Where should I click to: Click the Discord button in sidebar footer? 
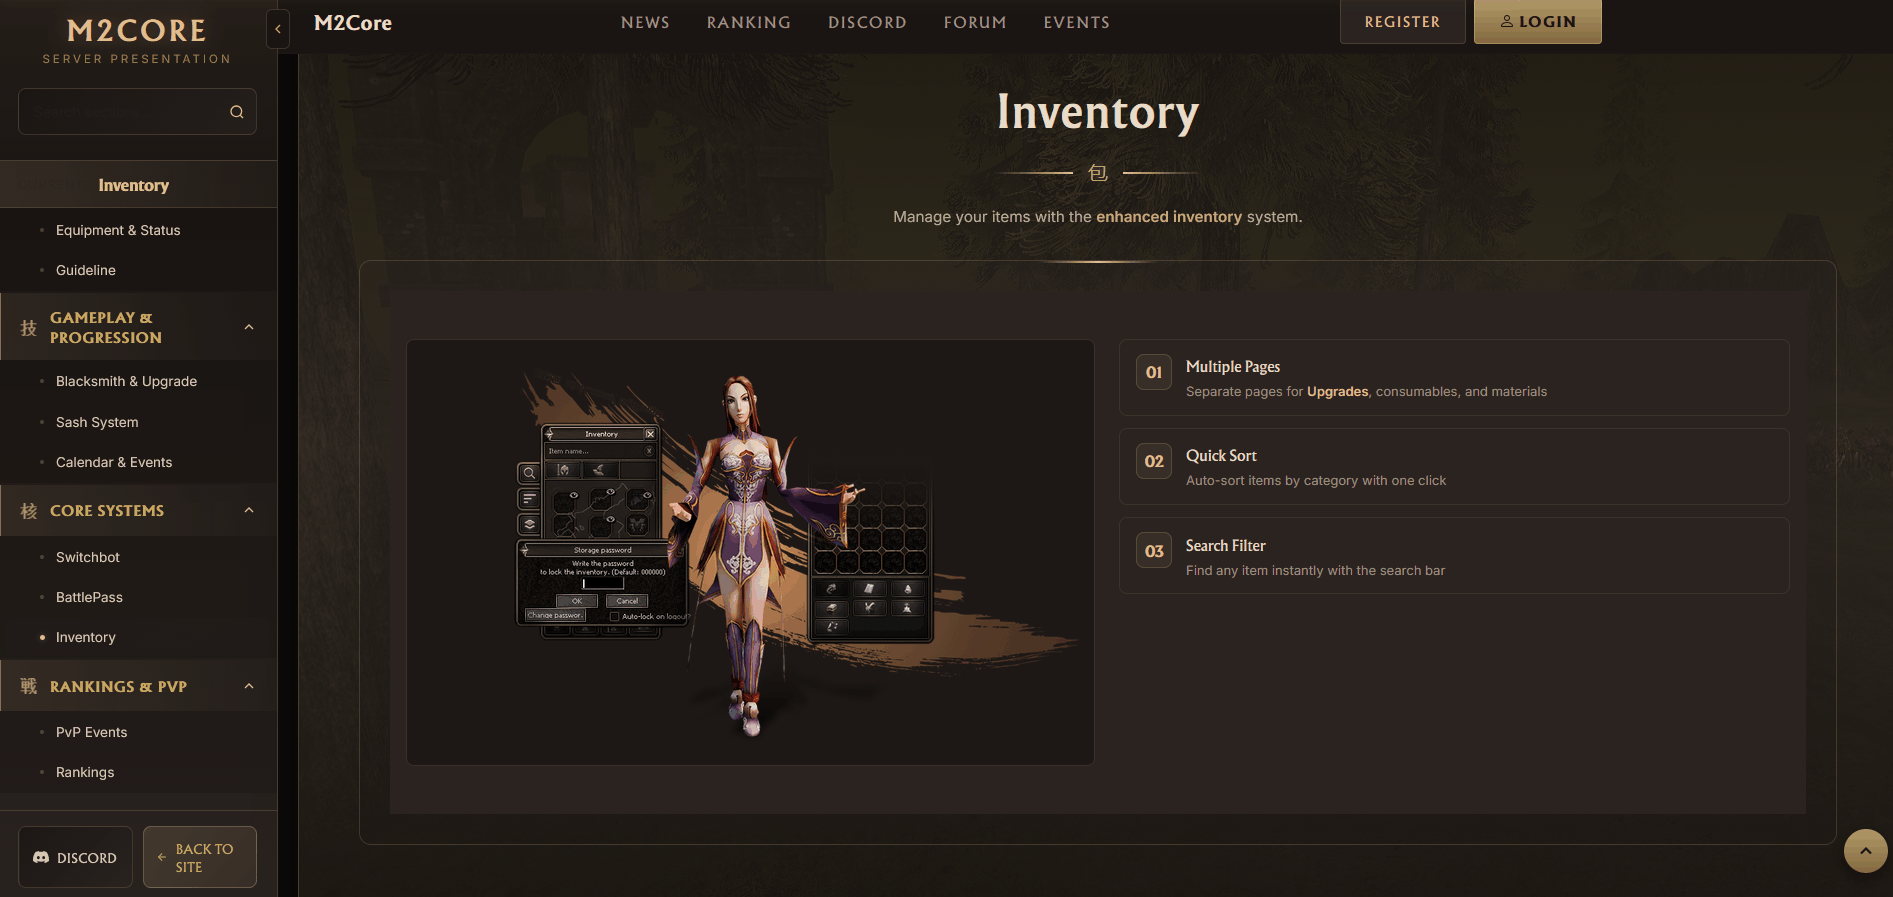point(75,857)
